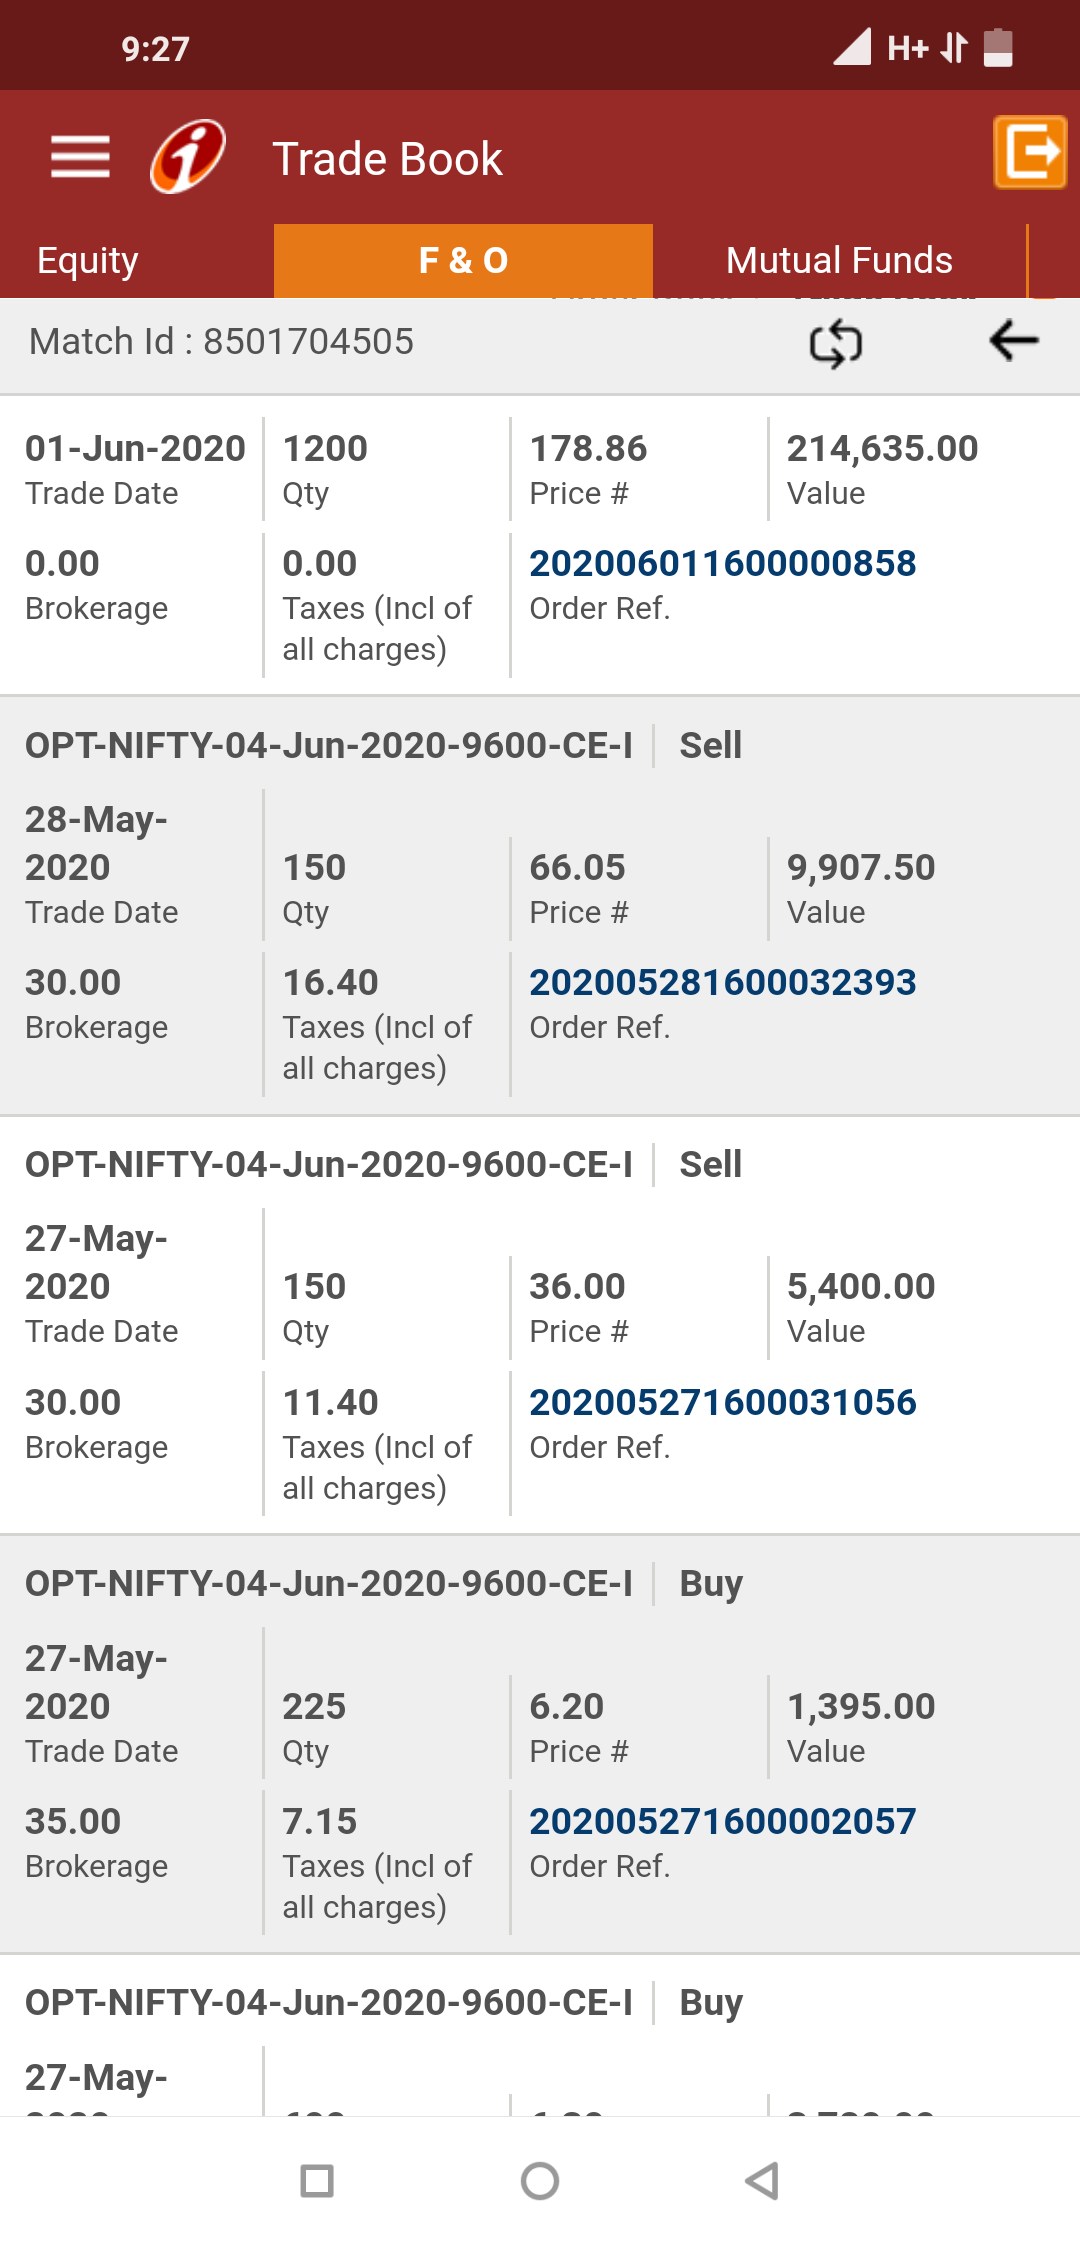Tap the 214,635.00 trade value

[882, 449]
